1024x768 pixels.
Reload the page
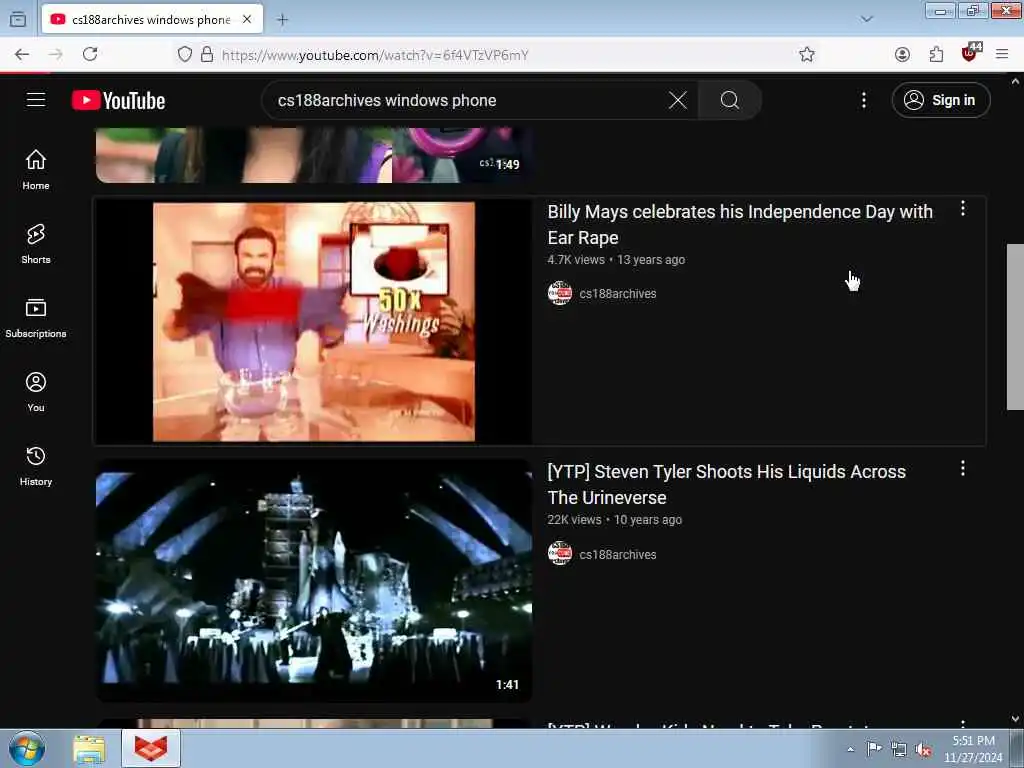(x=90, y=54)
